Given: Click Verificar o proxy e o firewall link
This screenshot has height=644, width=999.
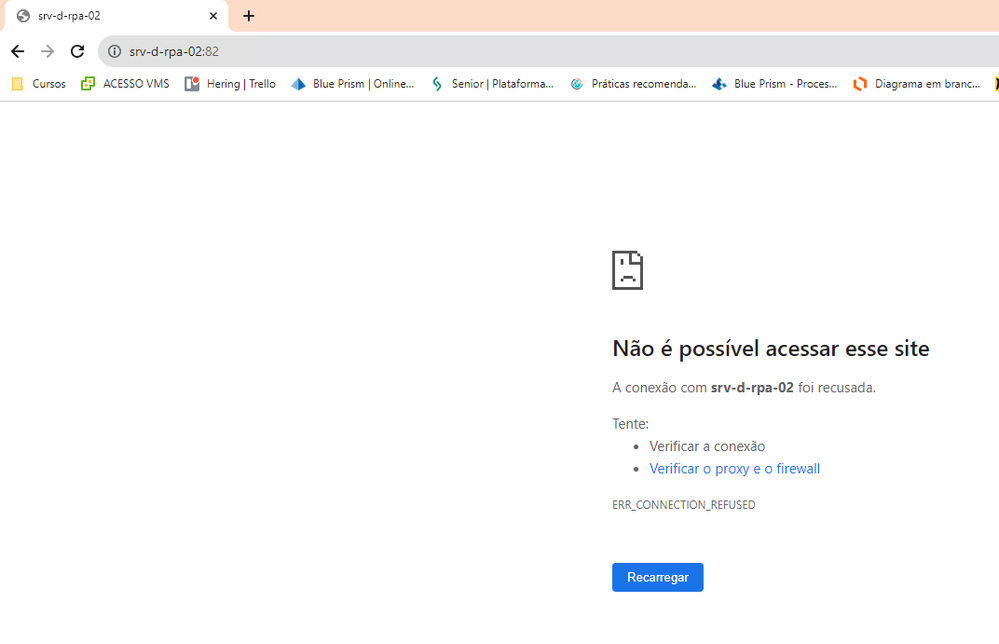Looking at the screenshot, I should (x=735, y=469).
